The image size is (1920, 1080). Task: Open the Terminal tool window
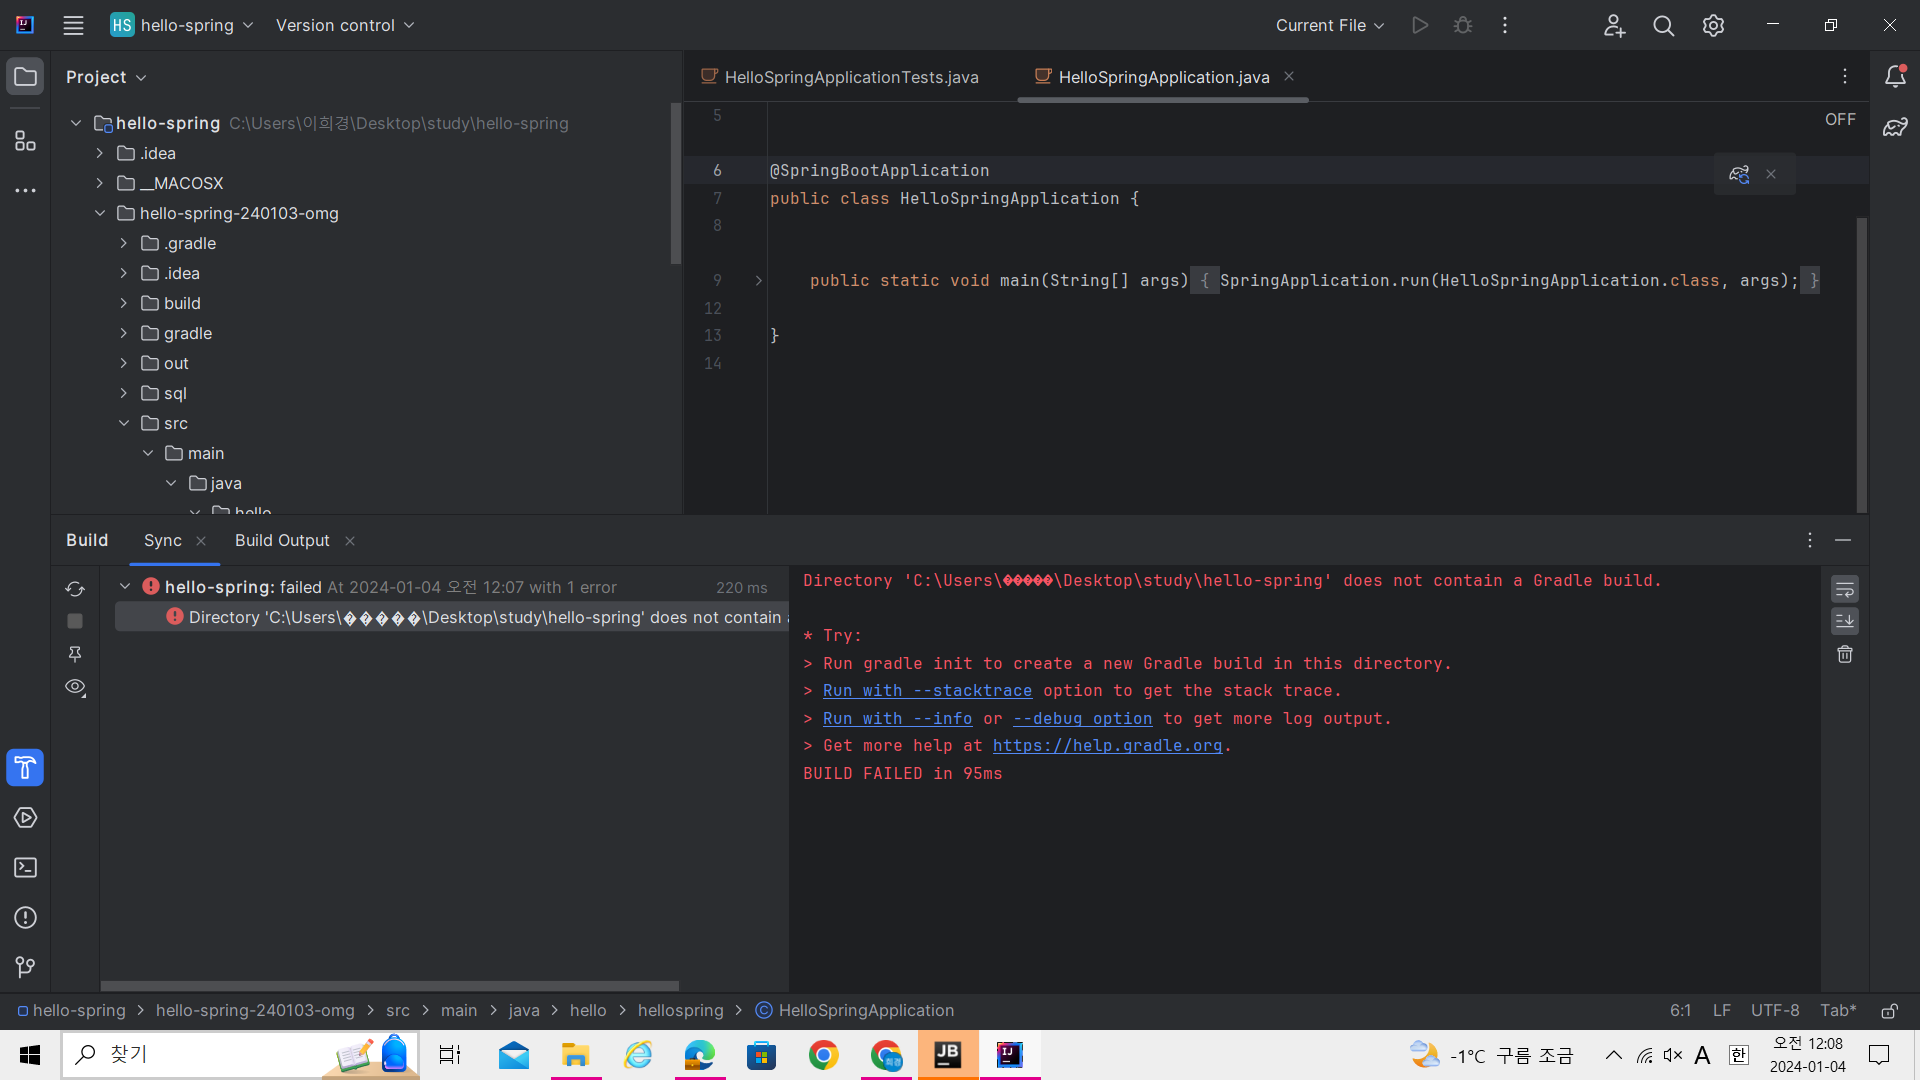point(26,868)
